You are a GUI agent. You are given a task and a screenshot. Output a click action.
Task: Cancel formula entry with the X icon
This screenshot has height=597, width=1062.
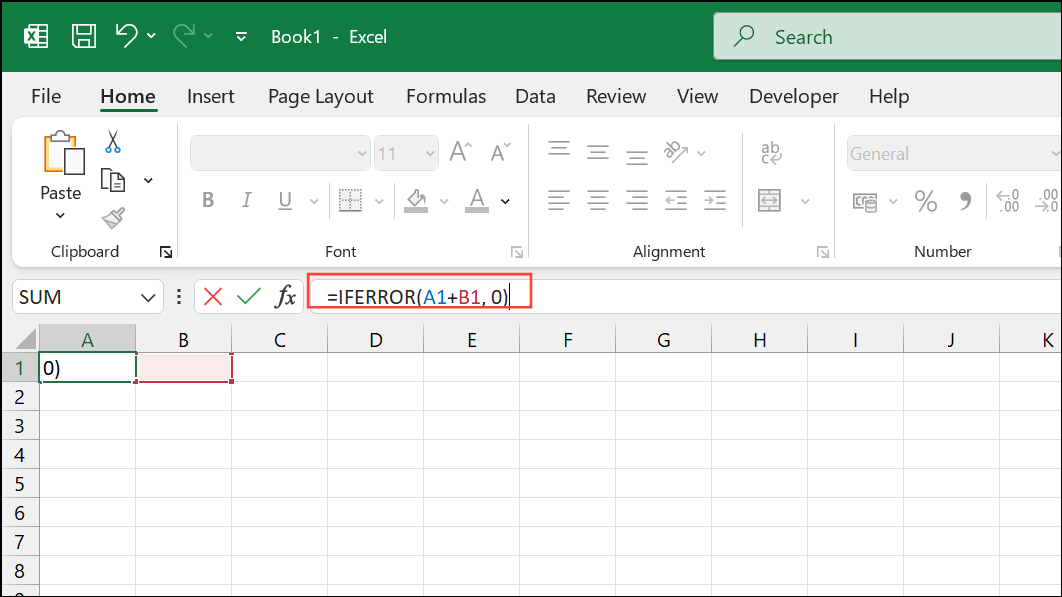click(213, 296)
